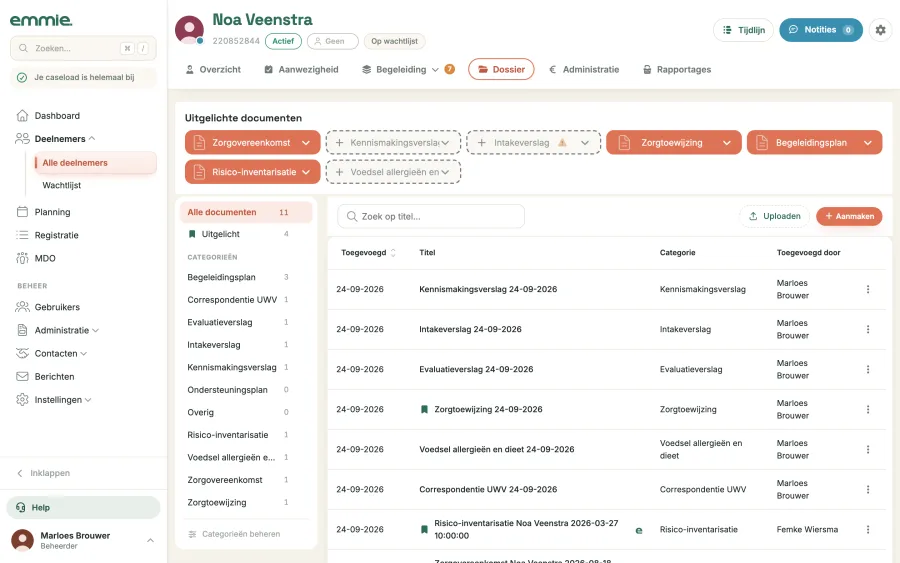Open Marloes Brouwer user menu chevron
900x563 pixels.
150,540
